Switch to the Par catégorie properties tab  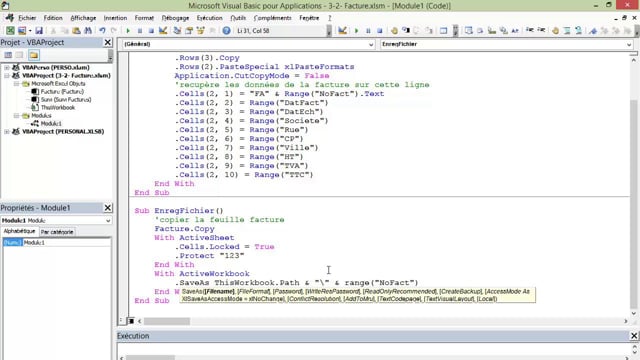[57, 232]
